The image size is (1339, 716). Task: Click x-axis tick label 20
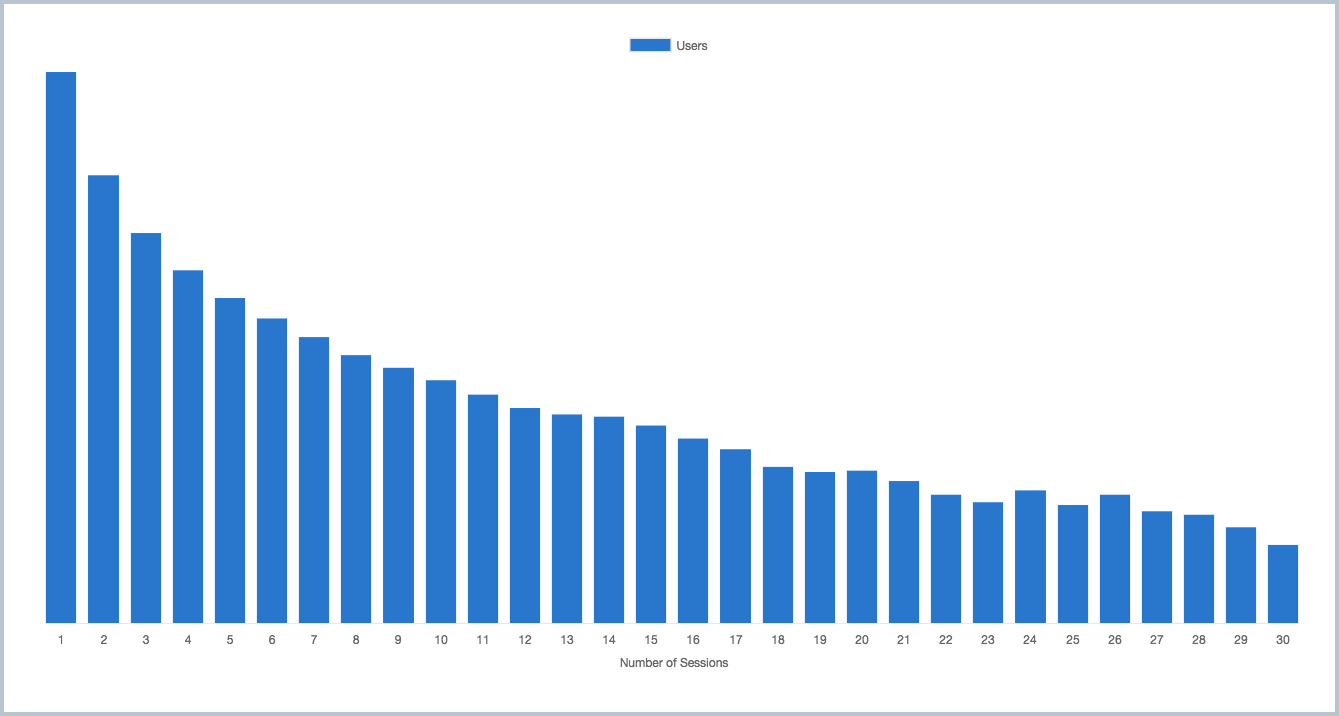point(862,639)
